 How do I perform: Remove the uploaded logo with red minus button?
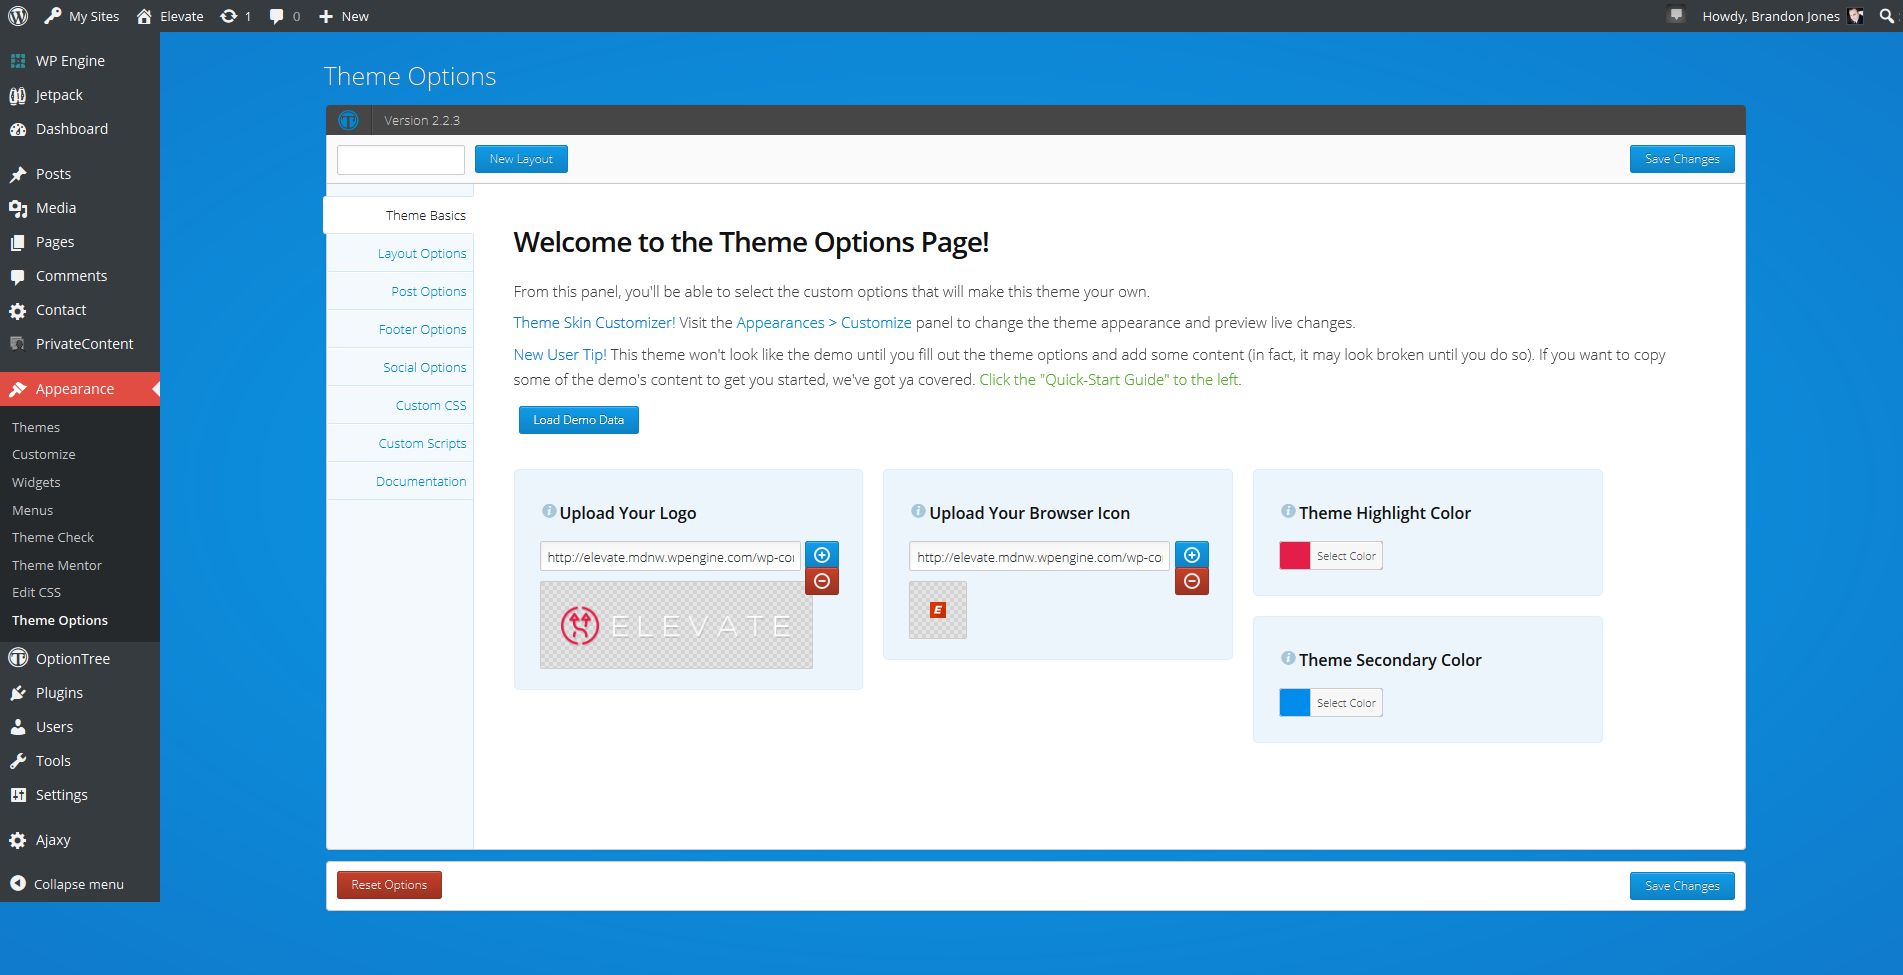pos(822,581)
